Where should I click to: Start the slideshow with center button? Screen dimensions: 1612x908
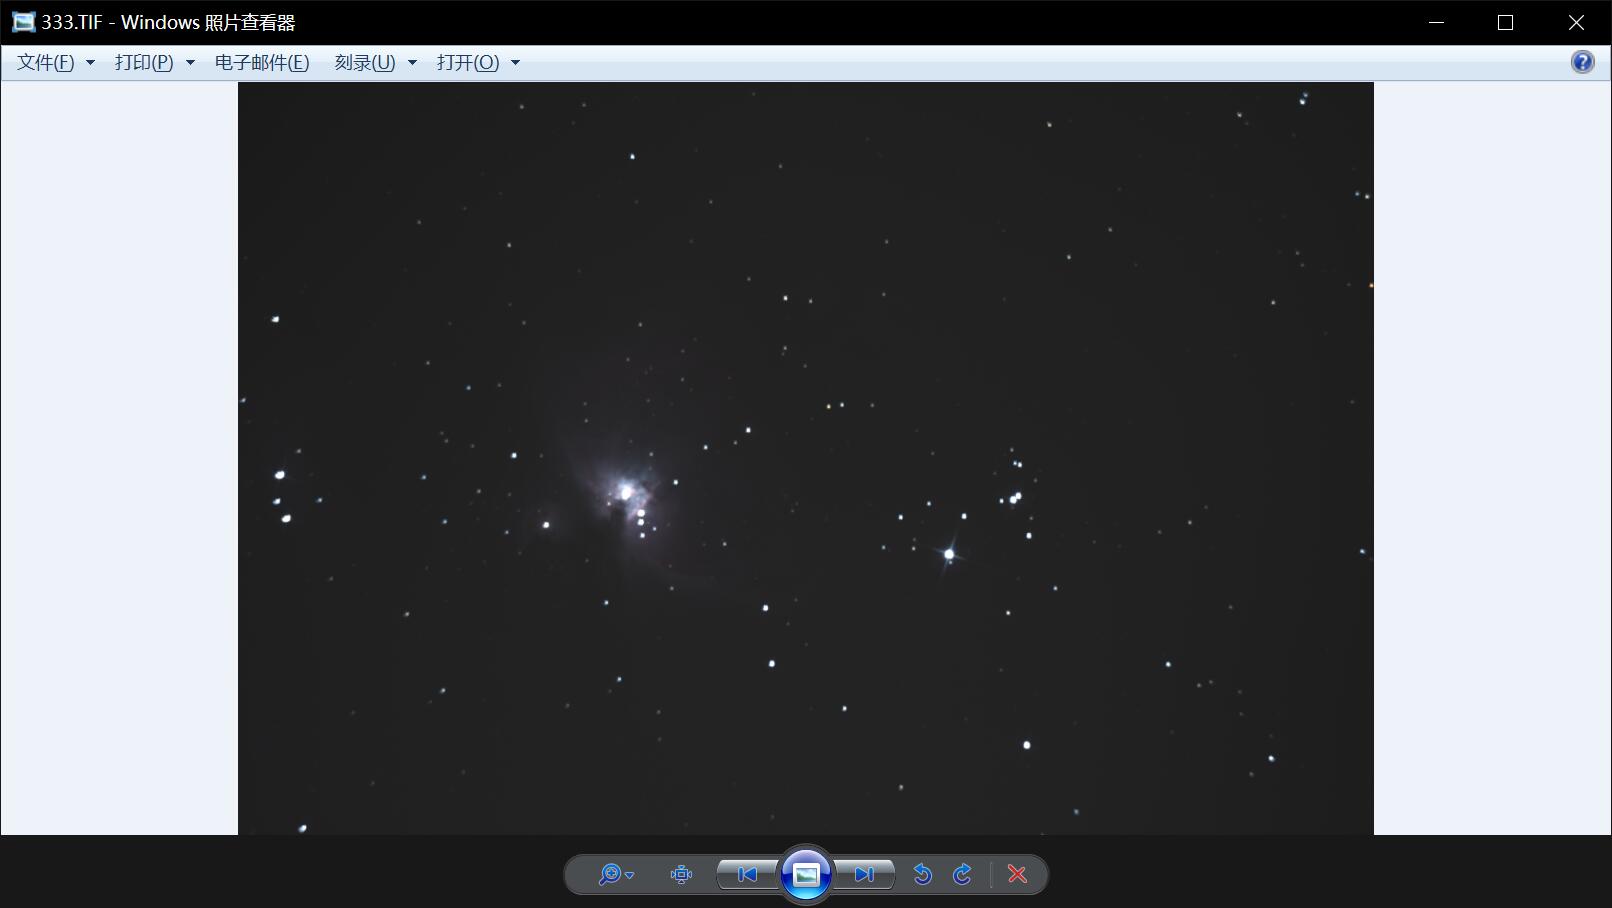(806, 875)
